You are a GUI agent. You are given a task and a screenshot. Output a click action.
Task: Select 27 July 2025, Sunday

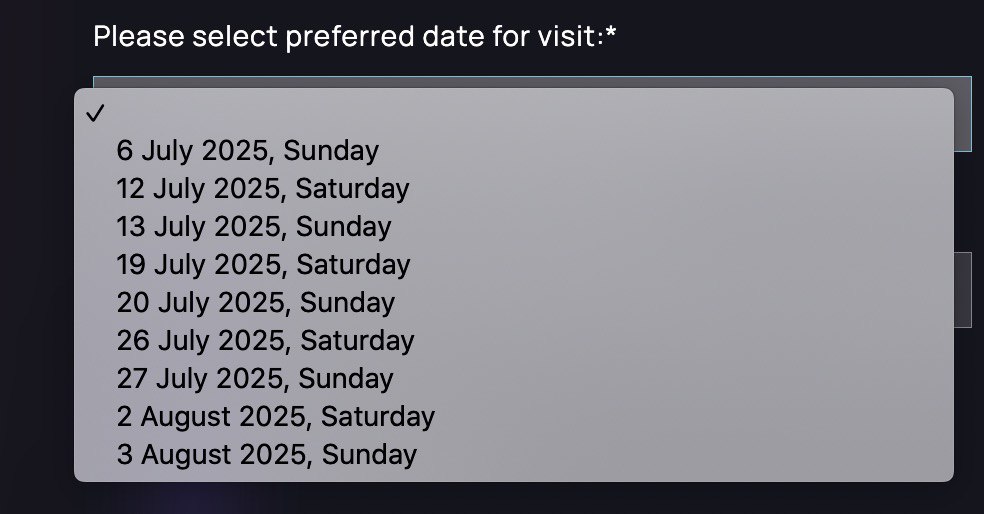coord(255,379)
